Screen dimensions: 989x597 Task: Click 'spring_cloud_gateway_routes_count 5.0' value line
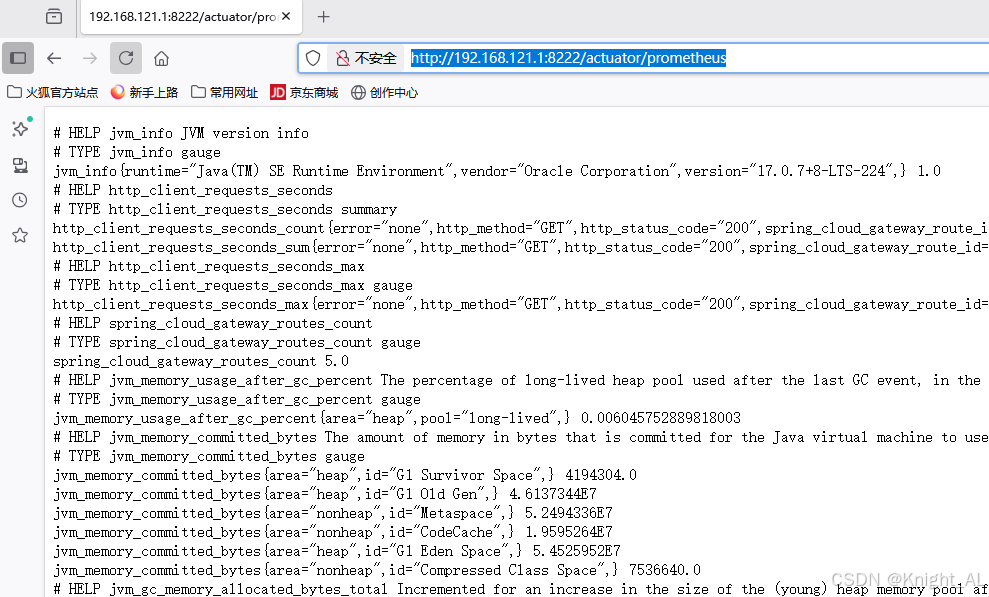[x=201, y=361]
